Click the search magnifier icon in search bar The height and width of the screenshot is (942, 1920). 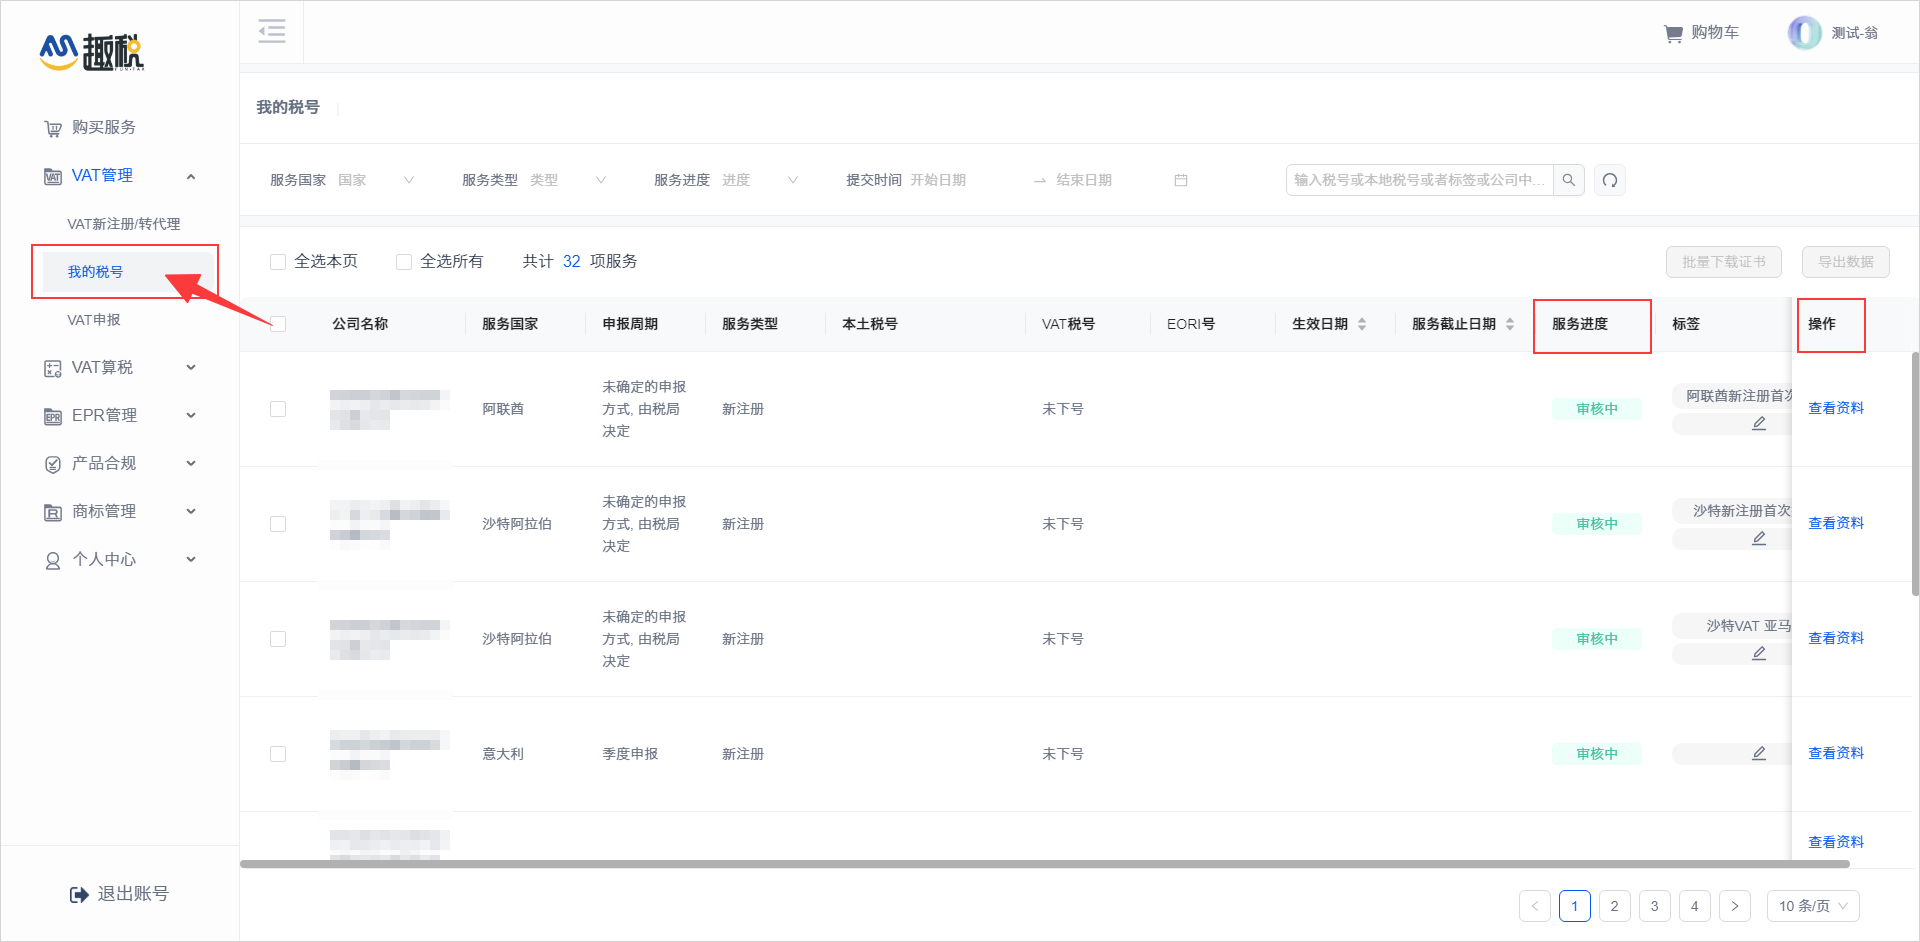1568,180
